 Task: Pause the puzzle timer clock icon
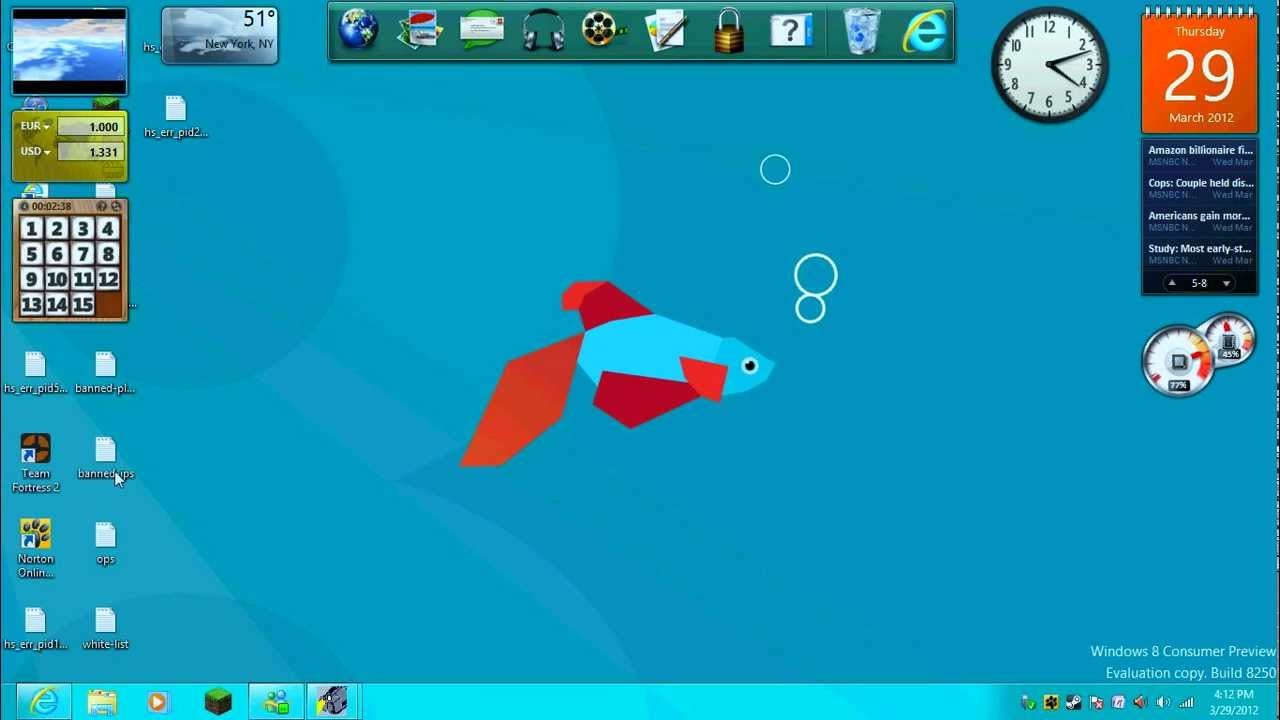pyautogui.click(x=24, y=206)
